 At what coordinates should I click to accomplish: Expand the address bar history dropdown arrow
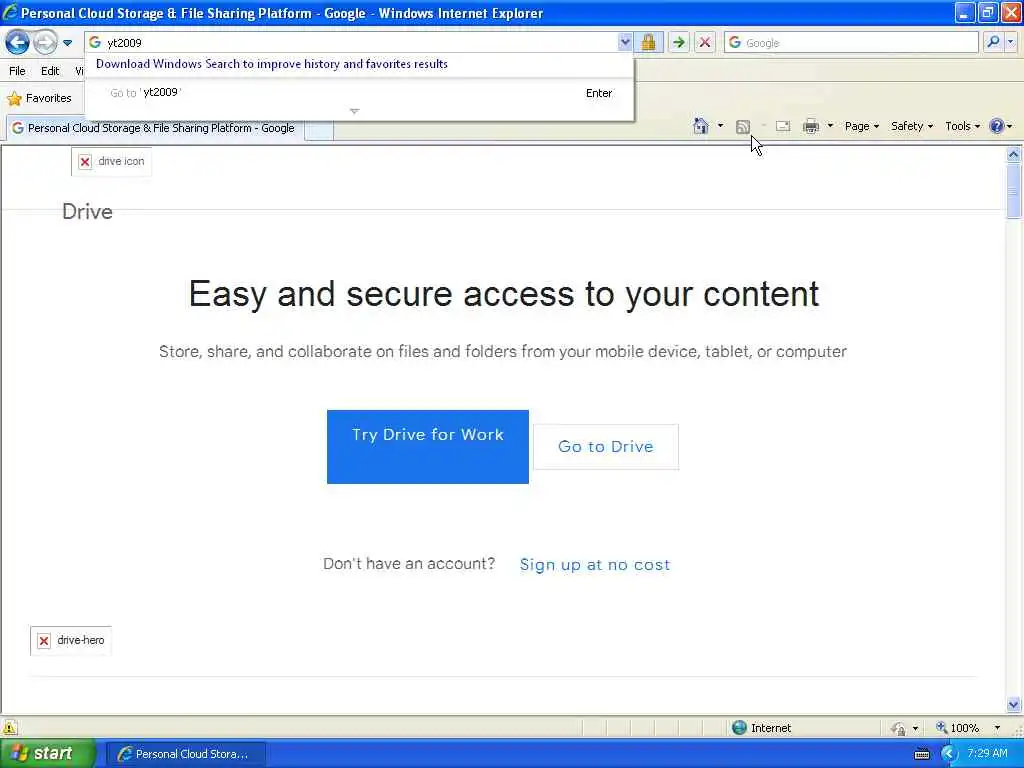pyautogui.click(x=625, y=42)
